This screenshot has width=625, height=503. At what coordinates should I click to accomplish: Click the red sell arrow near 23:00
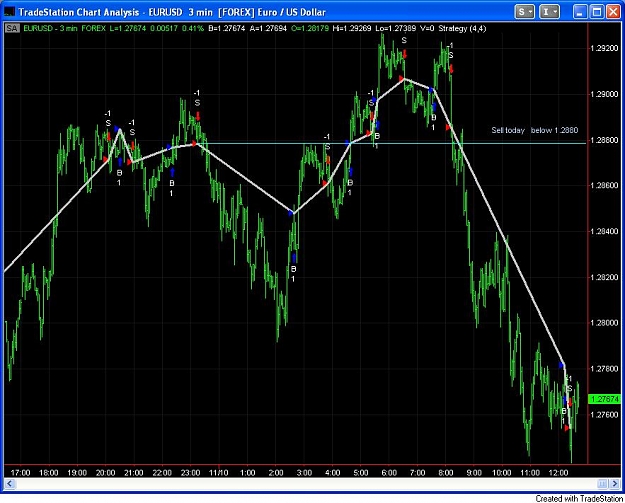point(198,116)
